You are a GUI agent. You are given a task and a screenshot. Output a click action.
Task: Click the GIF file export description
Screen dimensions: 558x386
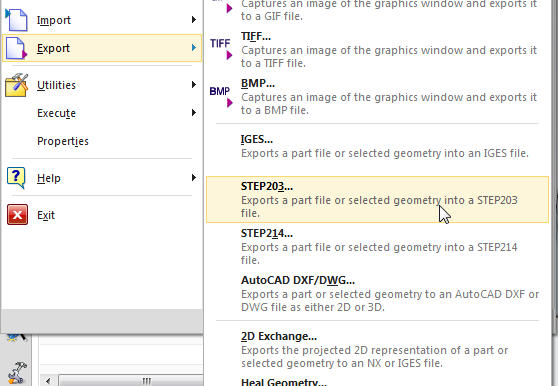click(389, 10)
